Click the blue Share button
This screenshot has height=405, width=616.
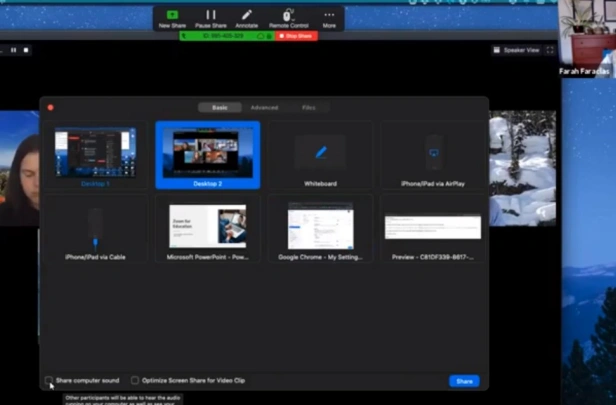(x=464, y=381)
